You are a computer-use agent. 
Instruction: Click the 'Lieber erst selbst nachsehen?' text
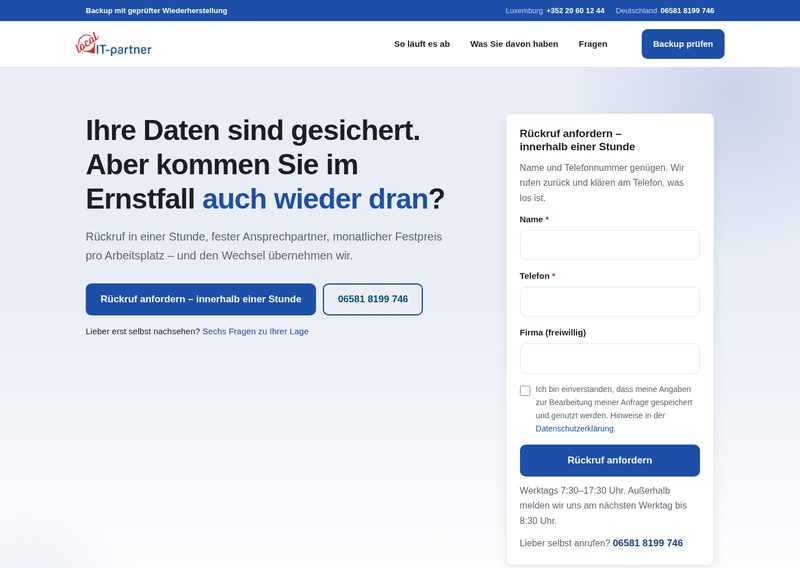click(x=142, y=331)
